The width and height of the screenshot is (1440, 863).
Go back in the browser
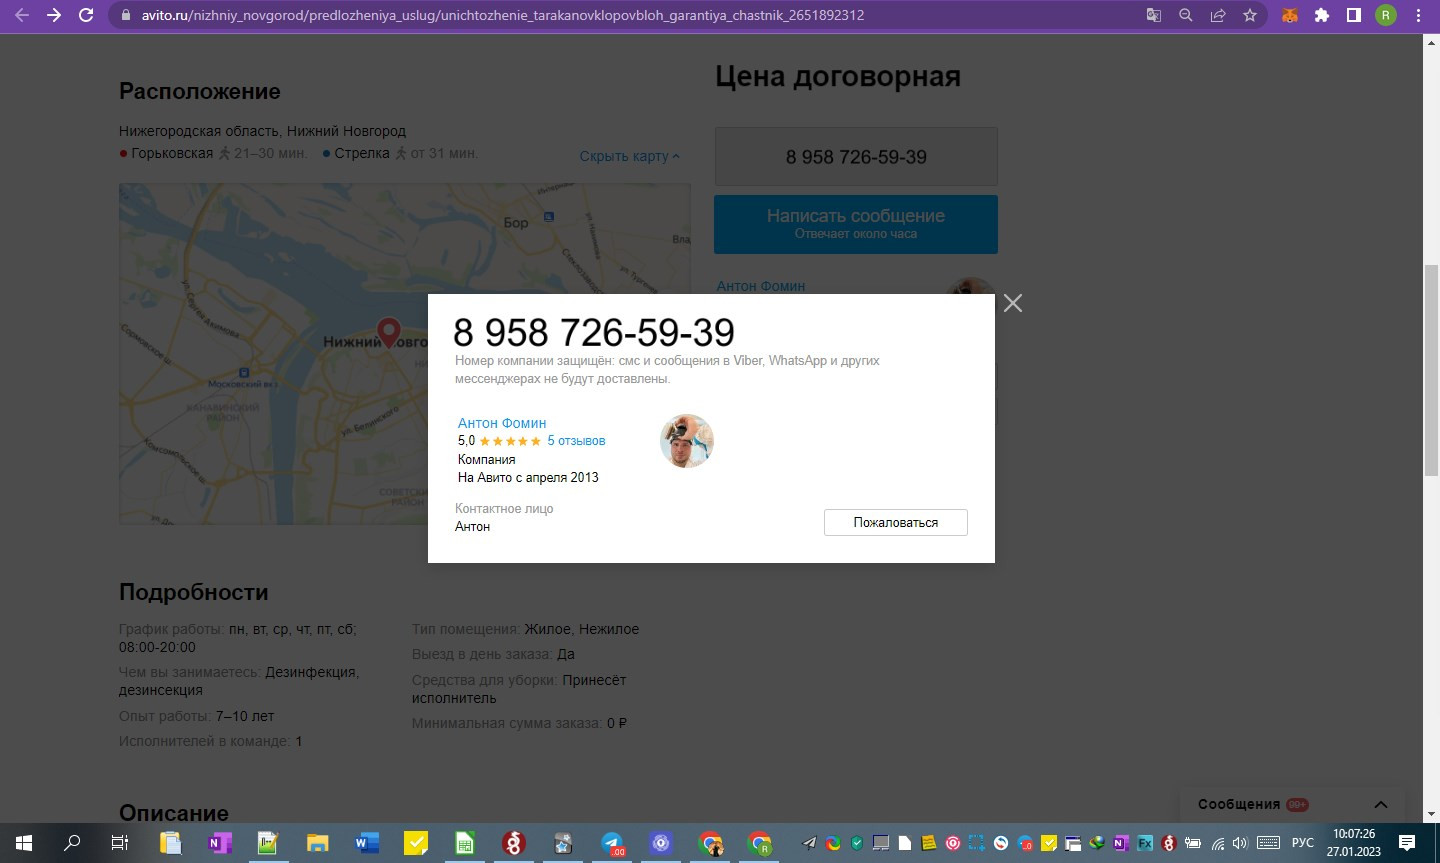pos(22,15)
